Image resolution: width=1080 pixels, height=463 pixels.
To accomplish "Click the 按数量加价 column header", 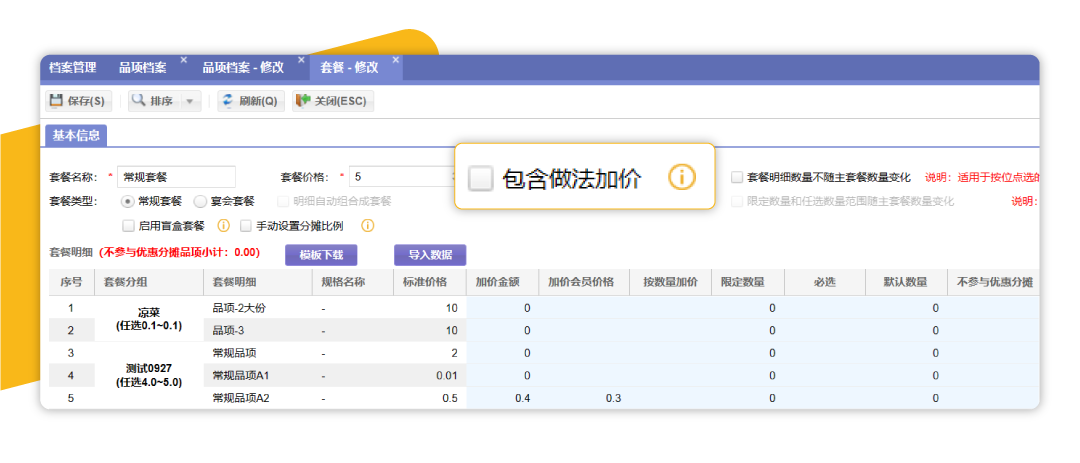I will click(672, 282).
